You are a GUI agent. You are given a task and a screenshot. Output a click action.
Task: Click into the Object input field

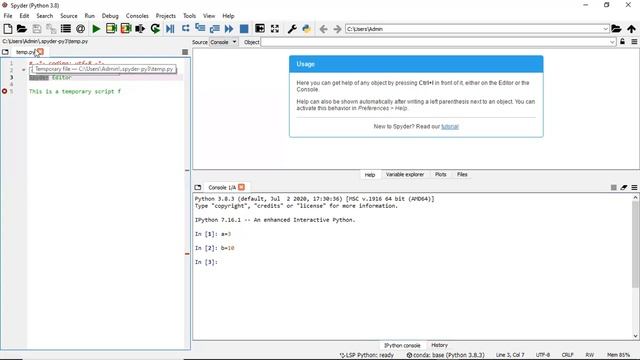tap(435, 42)
